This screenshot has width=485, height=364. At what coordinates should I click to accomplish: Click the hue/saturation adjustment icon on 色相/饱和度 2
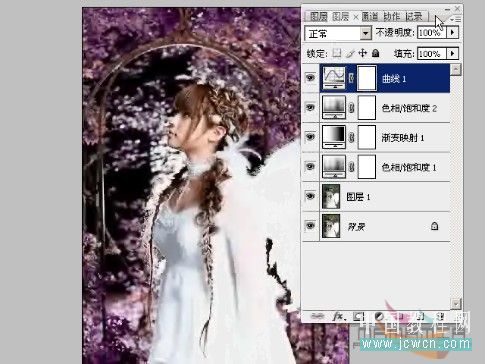(x=334, y=108)
